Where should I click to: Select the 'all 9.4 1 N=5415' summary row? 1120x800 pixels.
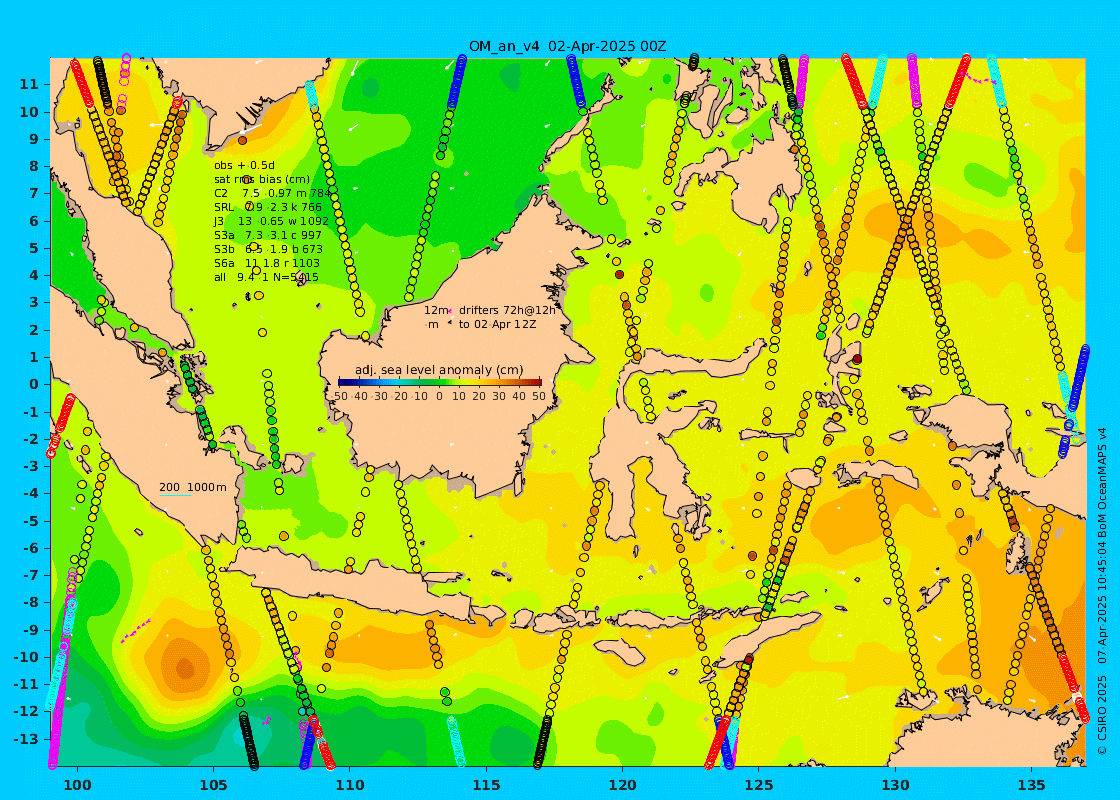point(266,277)
